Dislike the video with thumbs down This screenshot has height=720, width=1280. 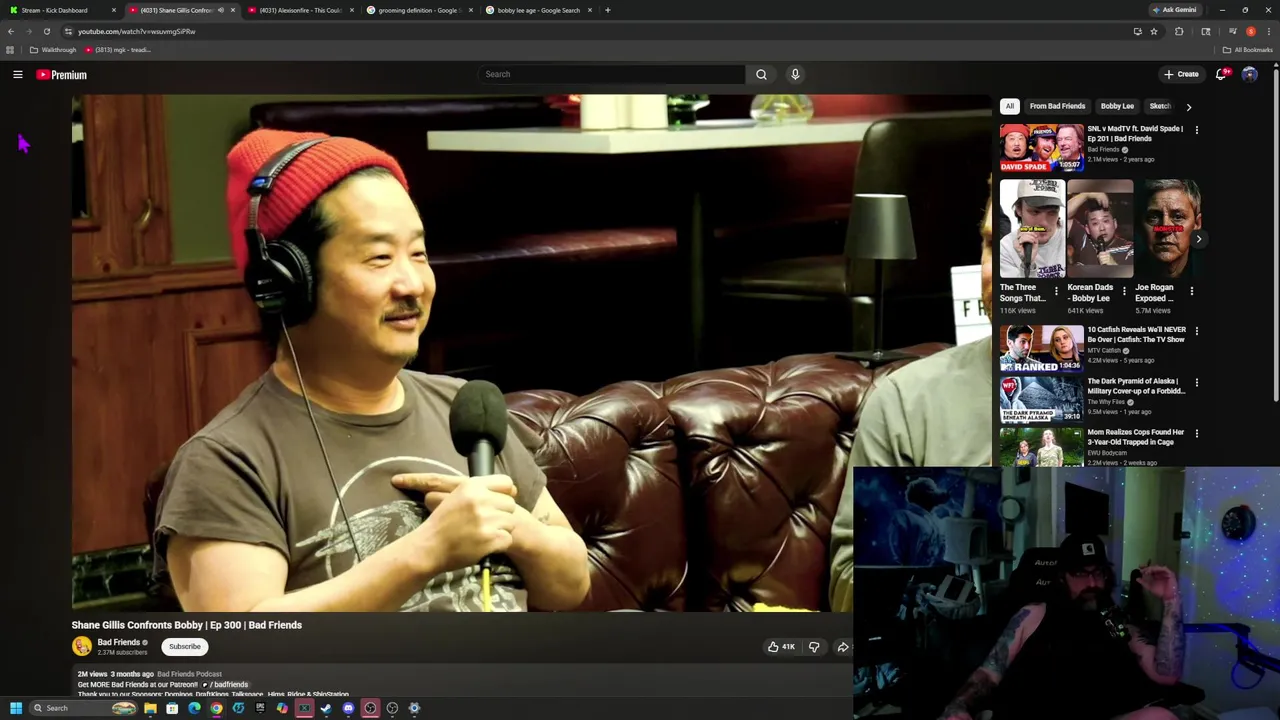[x=814, y=647]
